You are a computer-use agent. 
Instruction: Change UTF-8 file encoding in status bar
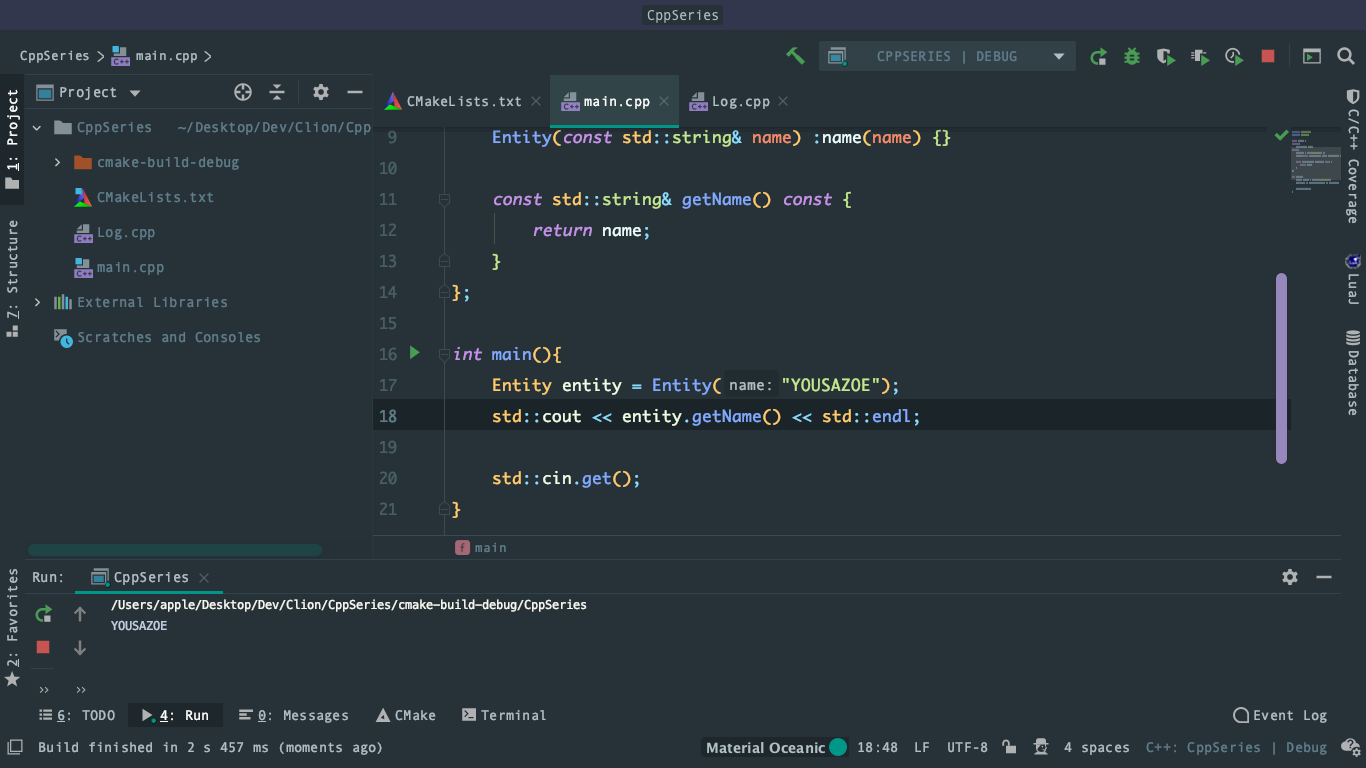tap(967, 747)
